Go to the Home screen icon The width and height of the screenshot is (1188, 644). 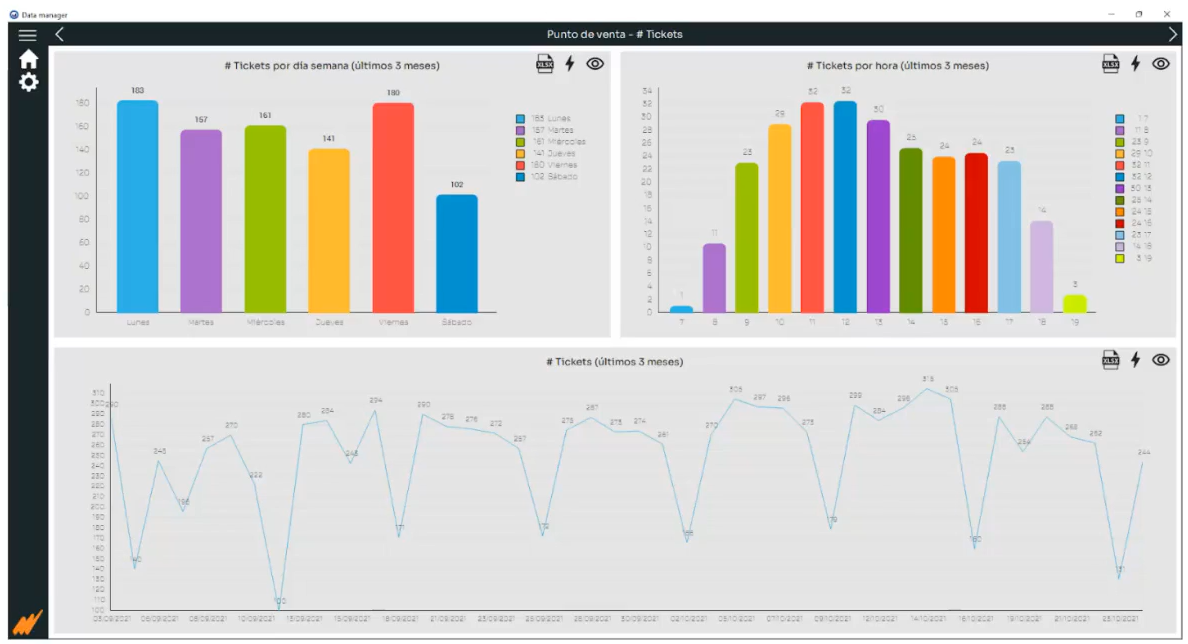pyautogui.click(x=28, y=59)
